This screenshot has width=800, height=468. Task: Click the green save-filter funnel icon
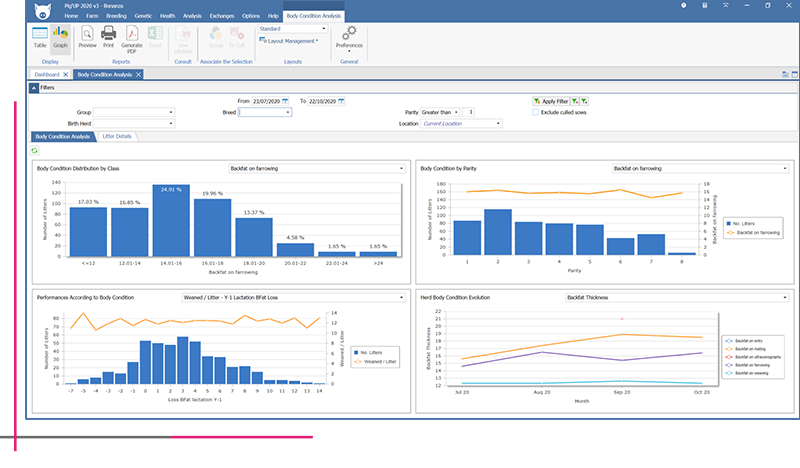pyautogui.click(x=584, y=101)
